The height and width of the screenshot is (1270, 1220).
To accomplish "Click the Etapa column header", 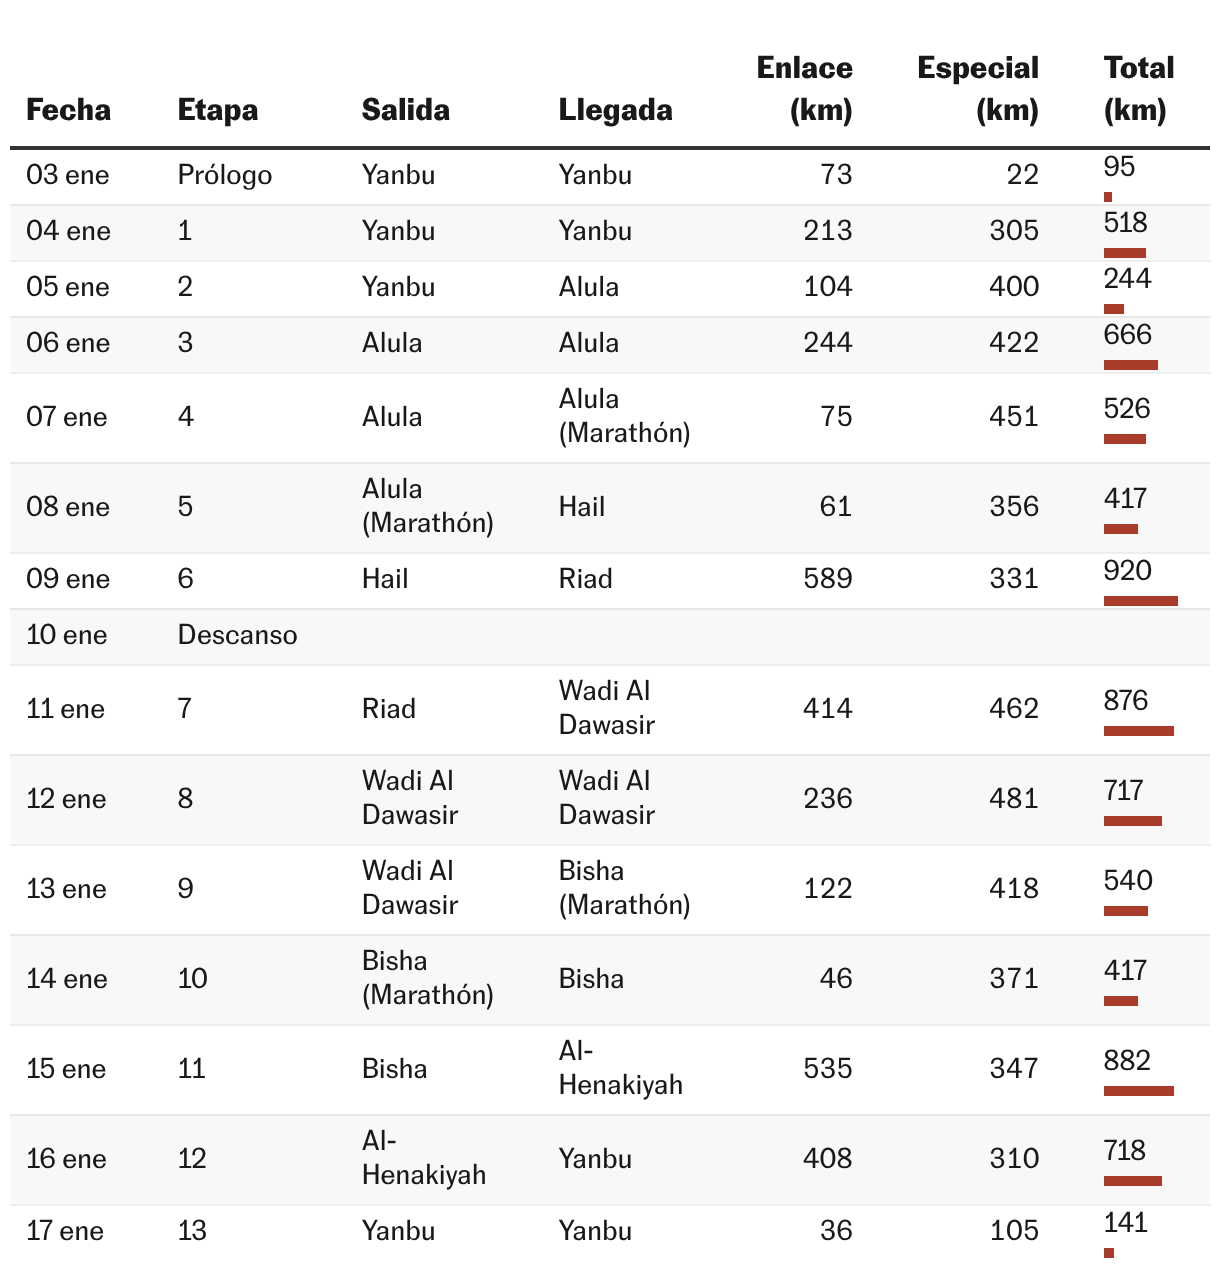I will click(x=217, y=109).
